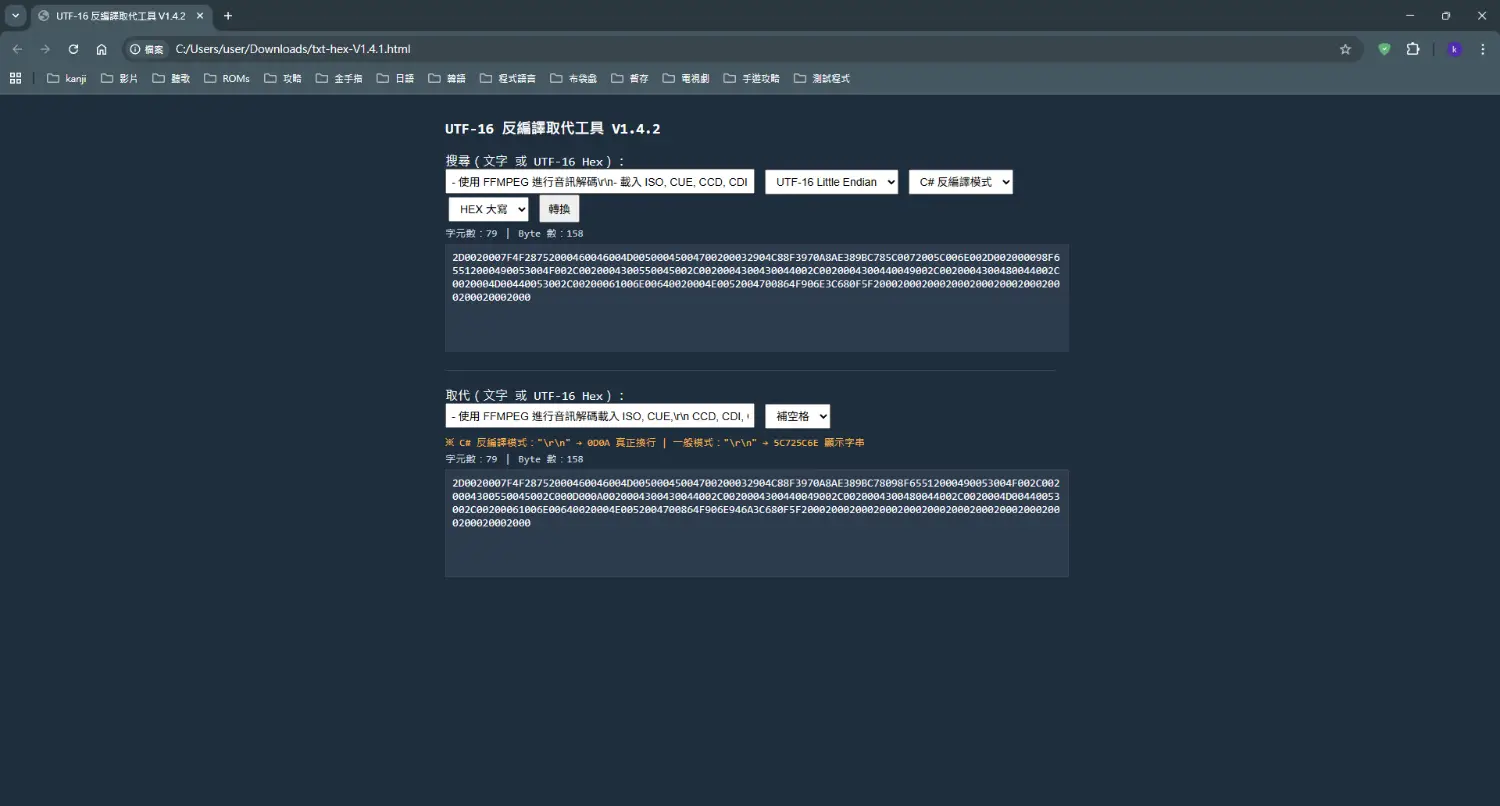The image size is (1500, 806).
Task: Open the UTF-16 Little Endian encoding dropdown
Action: pos(831,182)
